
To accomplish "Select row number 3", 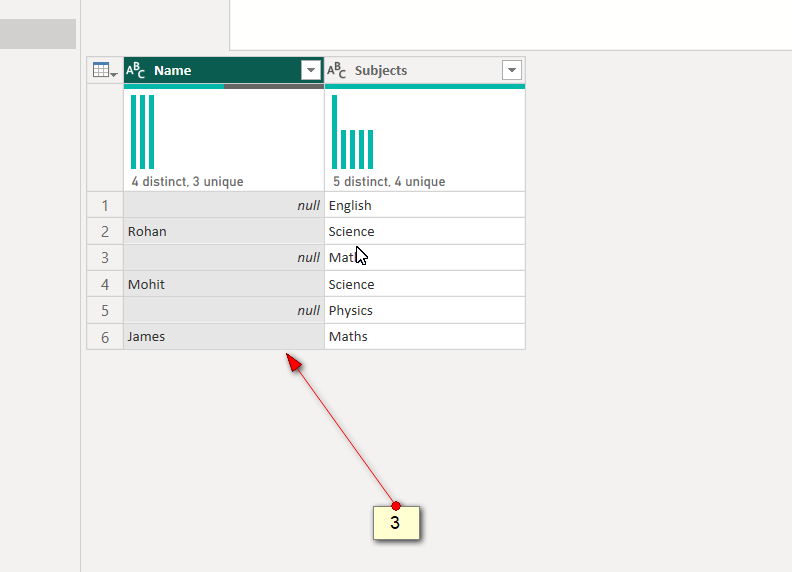I will (105, 258).
